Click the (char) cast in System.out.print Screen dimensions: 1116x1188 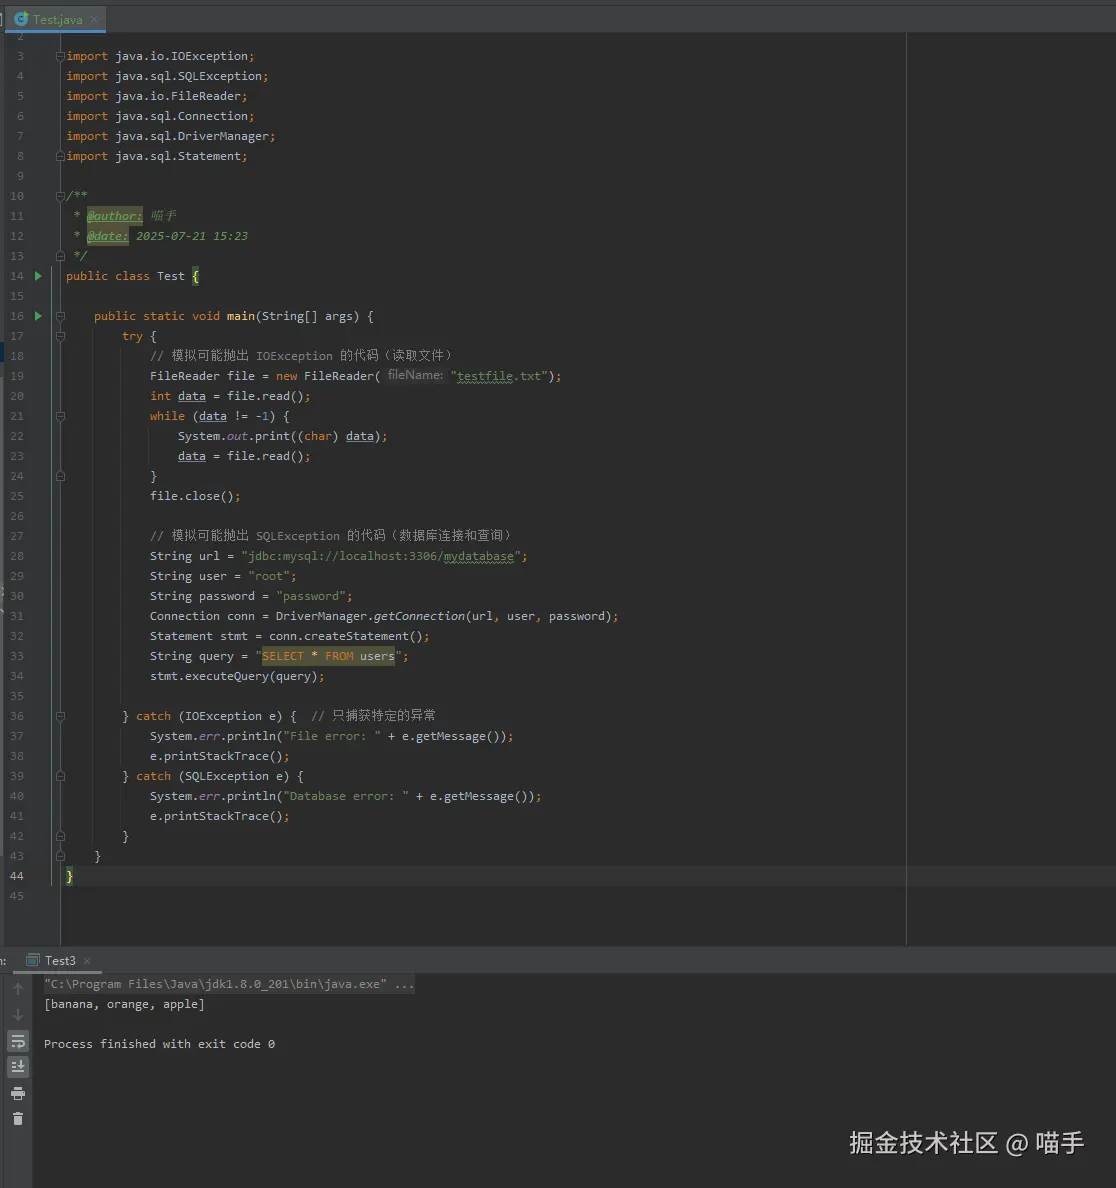317,436
